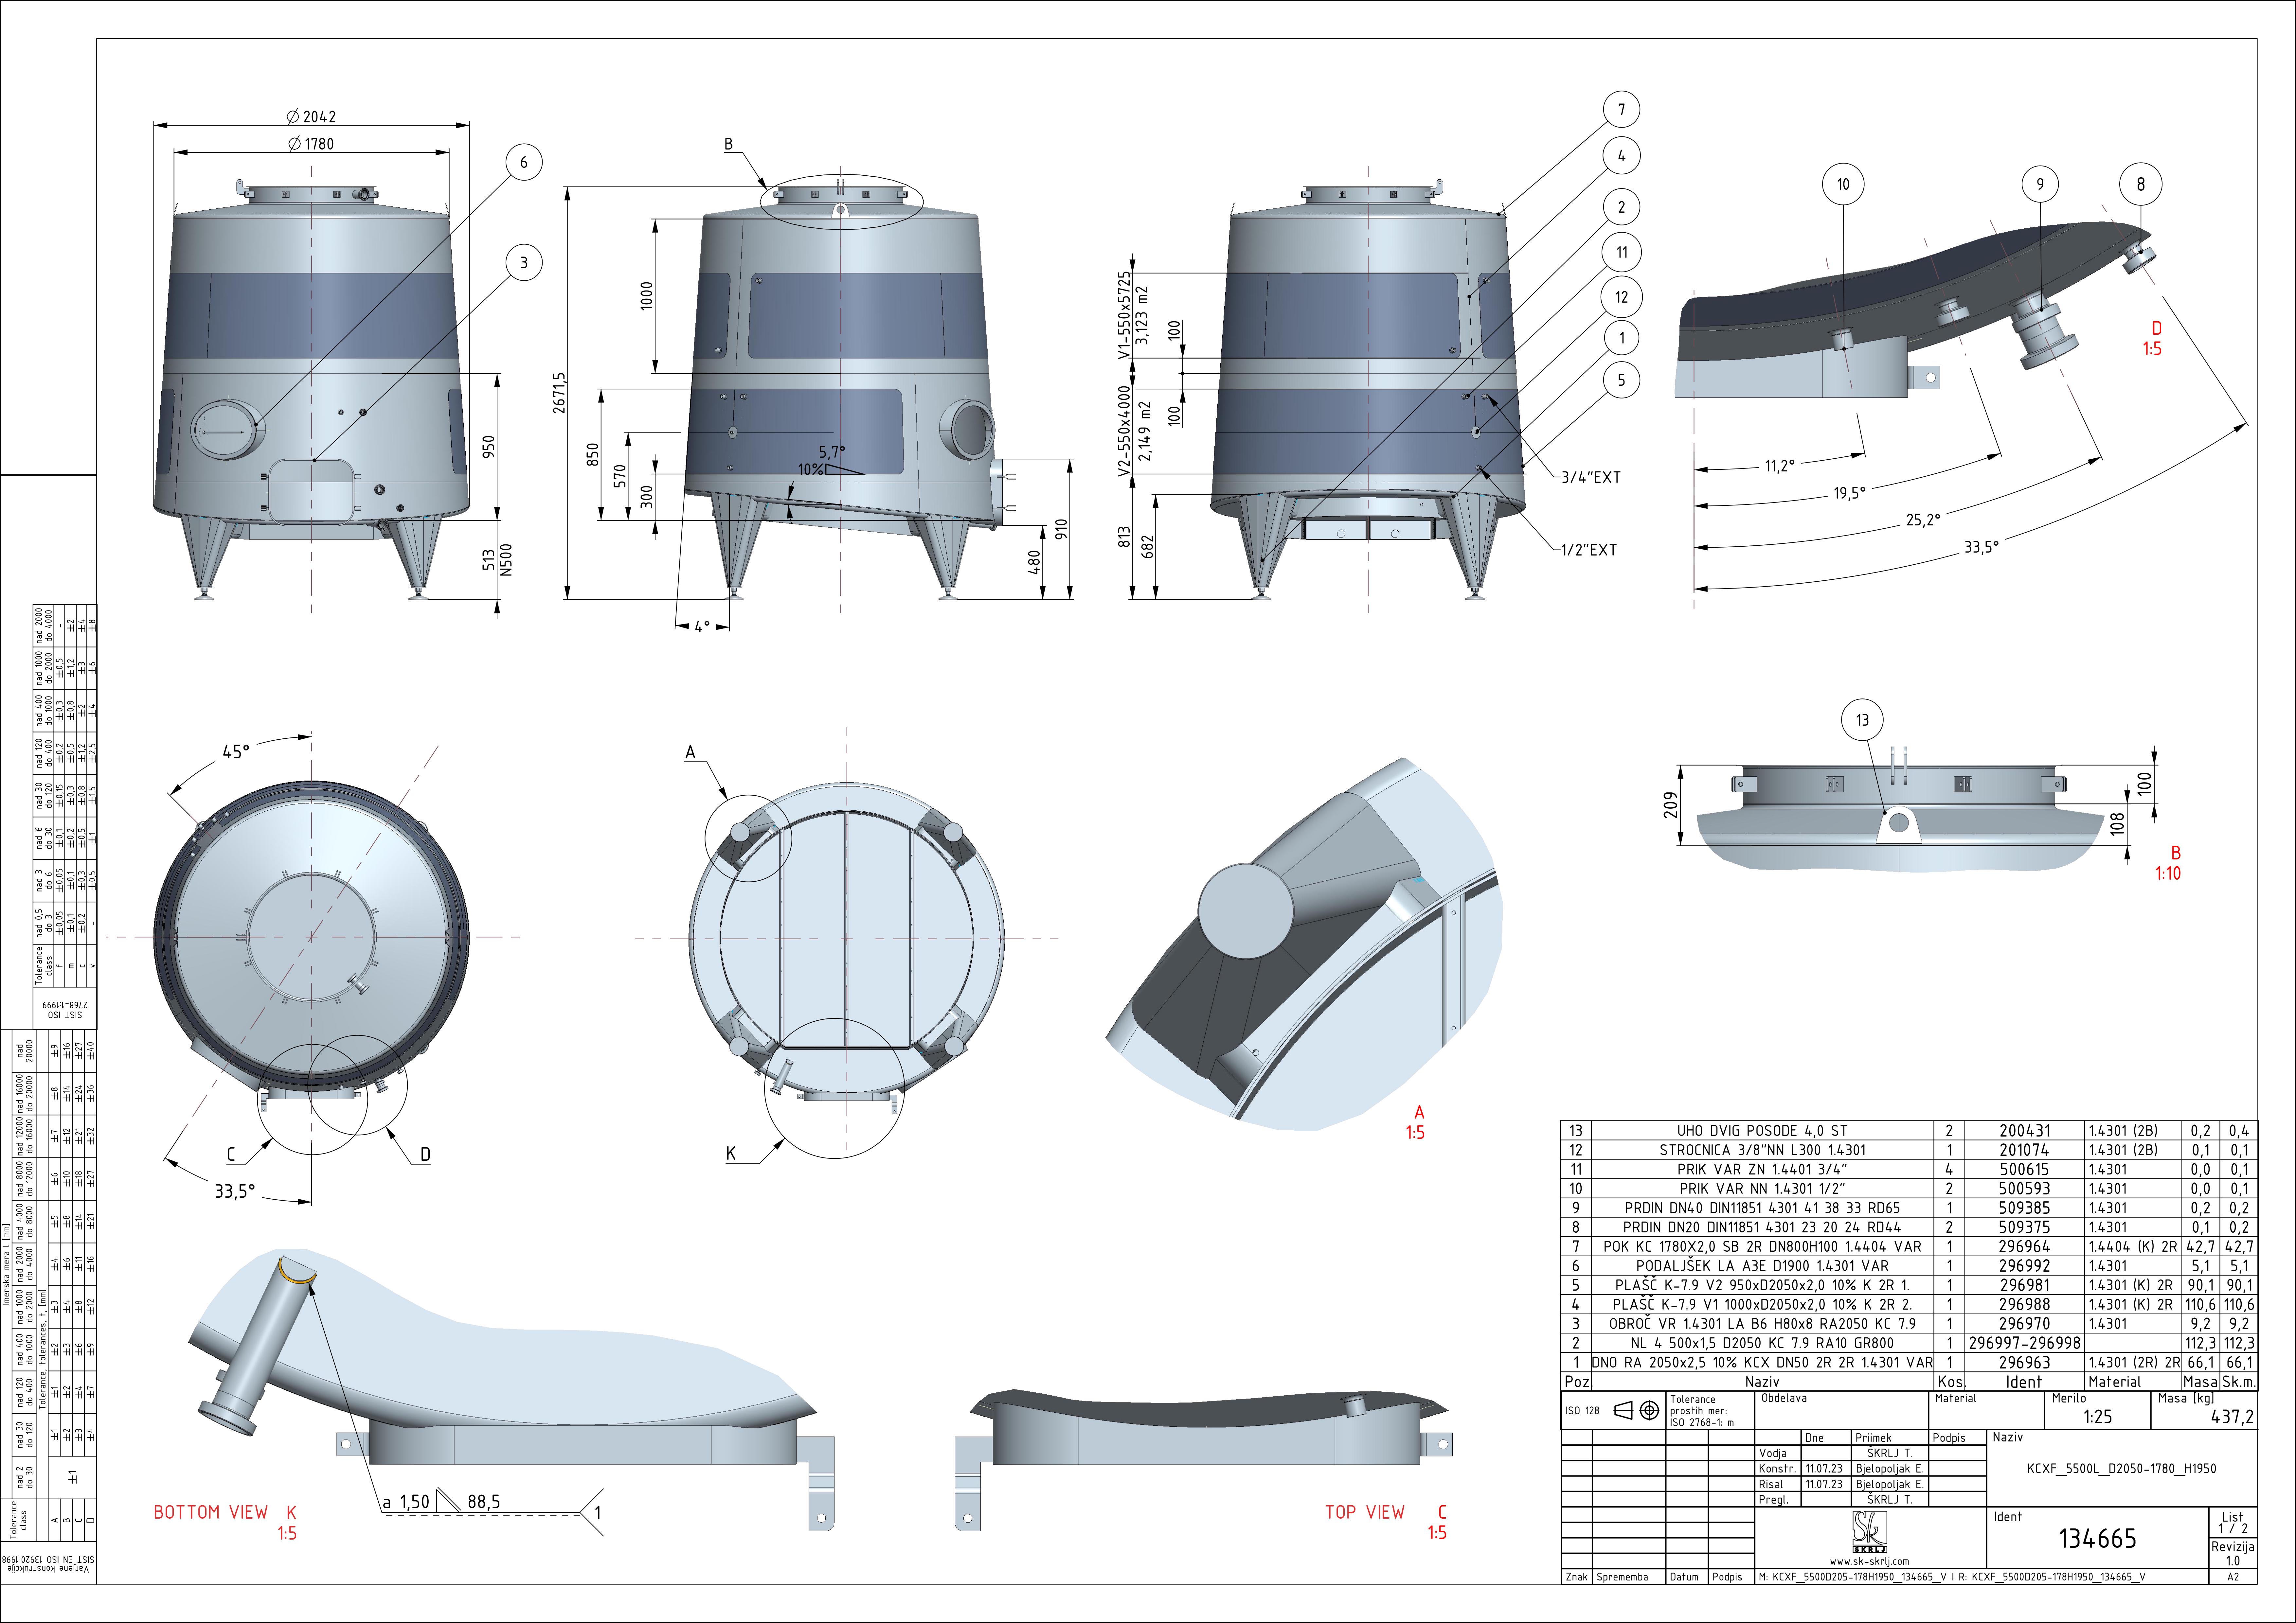Select balloon callout number 9

tap(2040, 184)
